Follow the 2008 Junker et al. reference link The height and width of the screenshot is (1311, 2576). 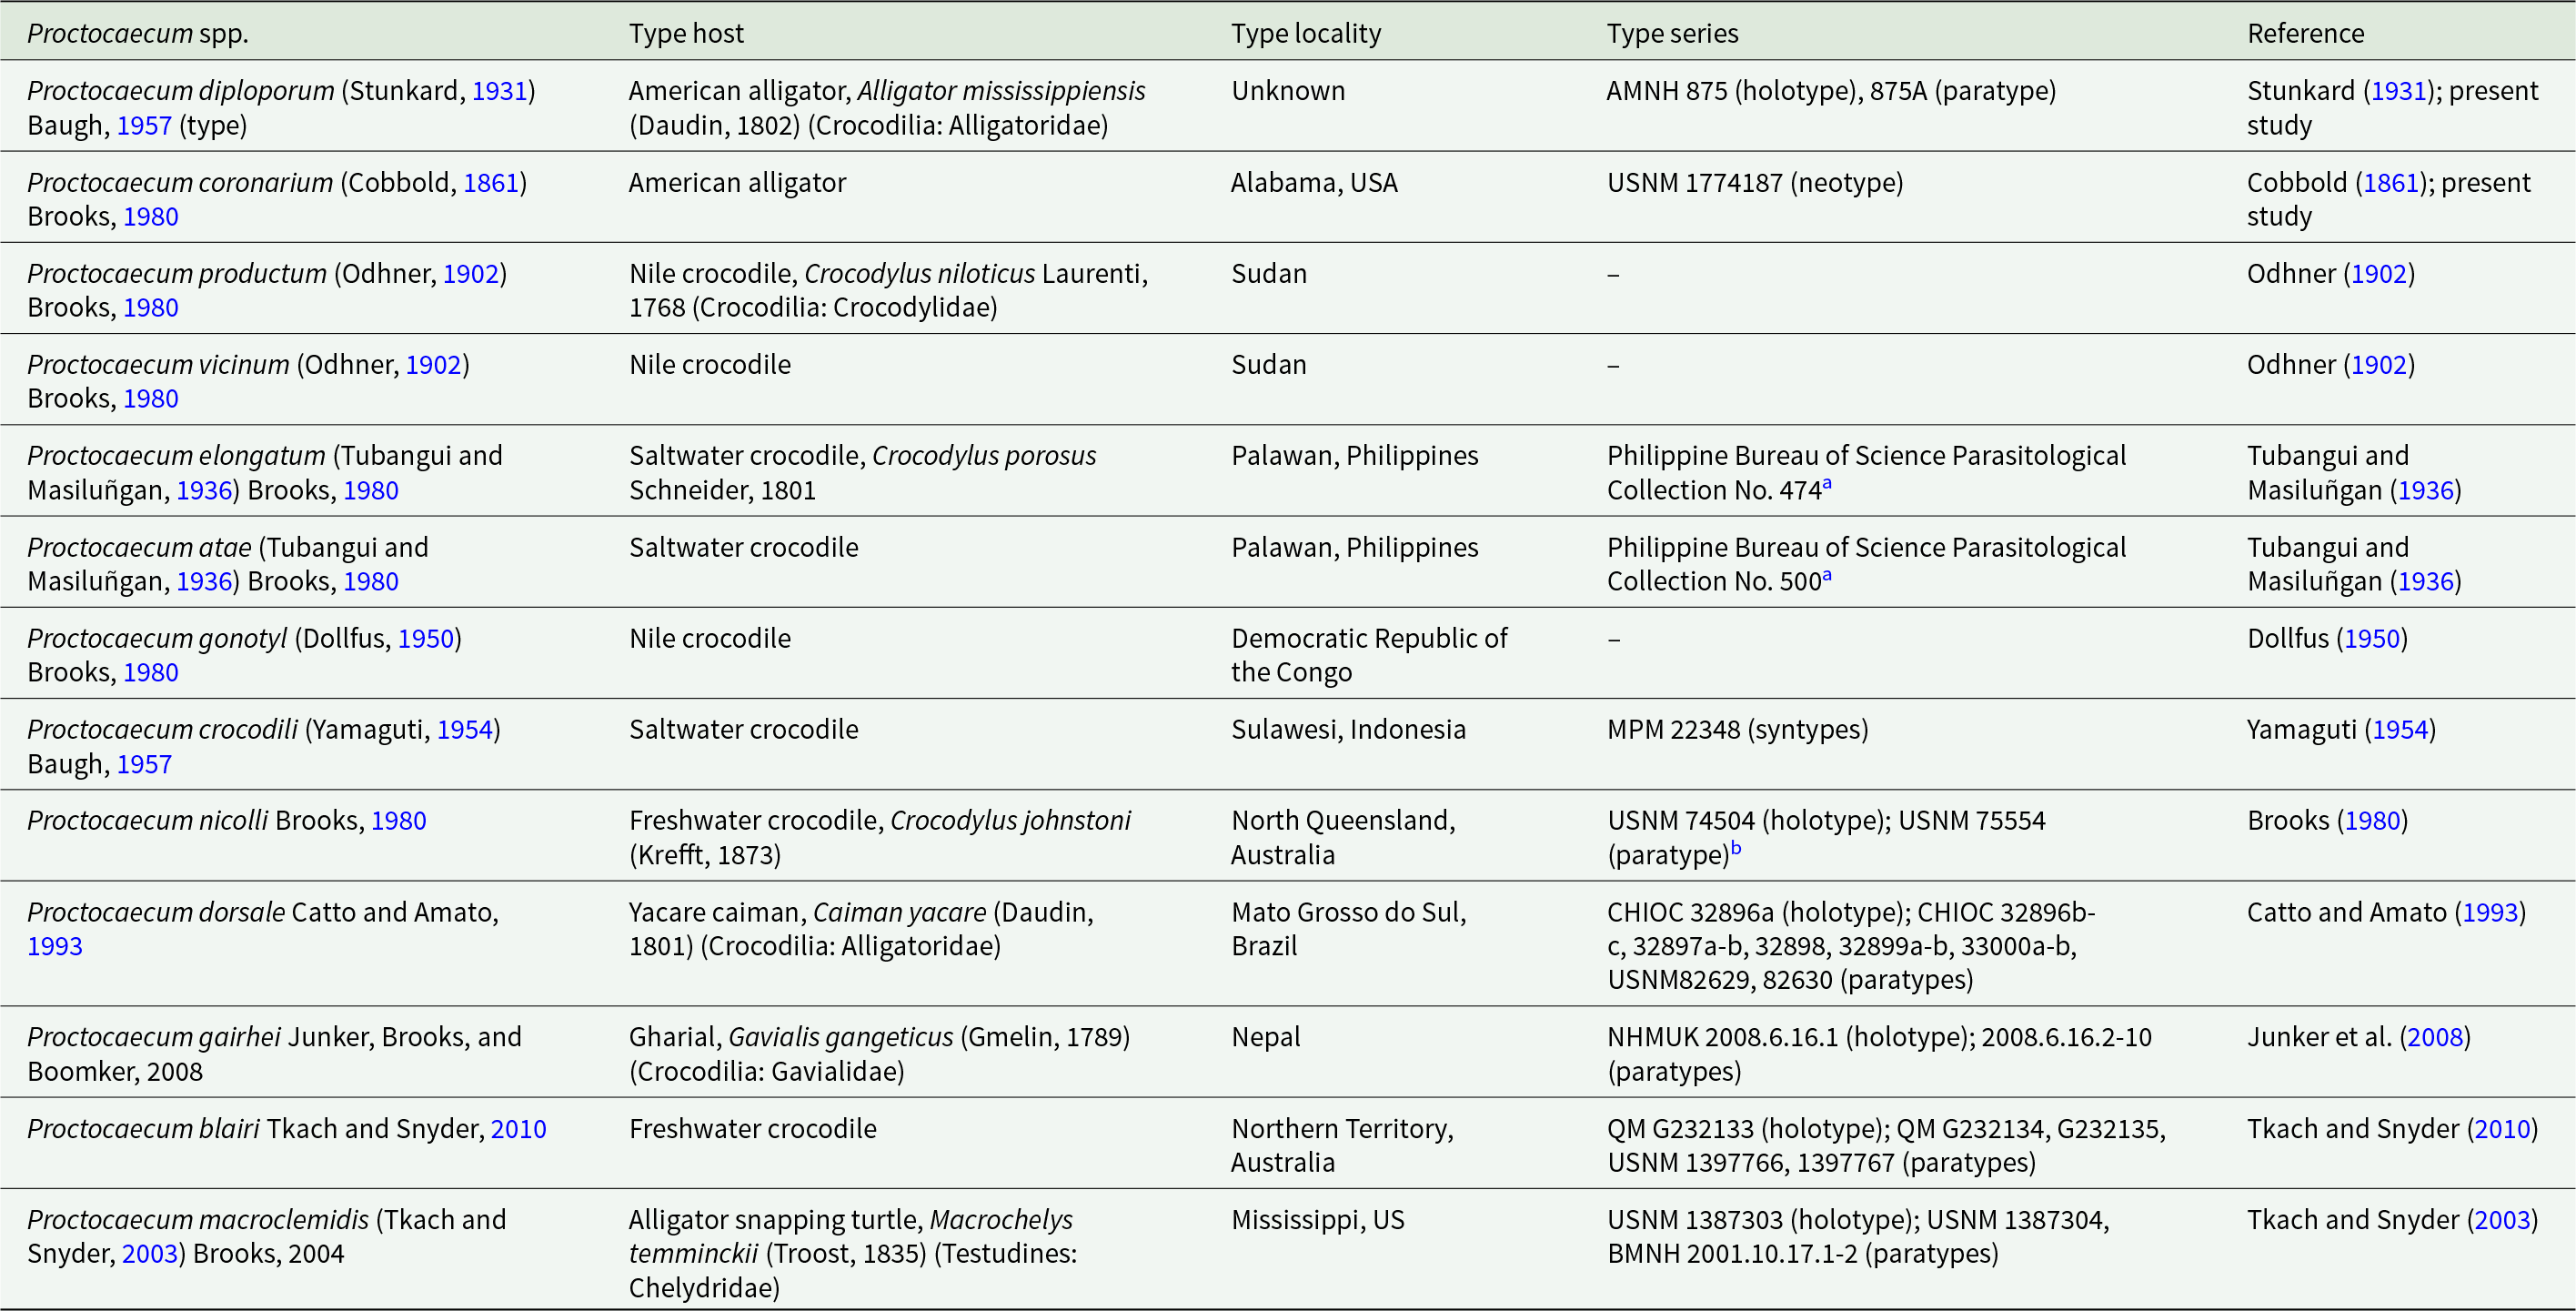coord(2435,1037)
